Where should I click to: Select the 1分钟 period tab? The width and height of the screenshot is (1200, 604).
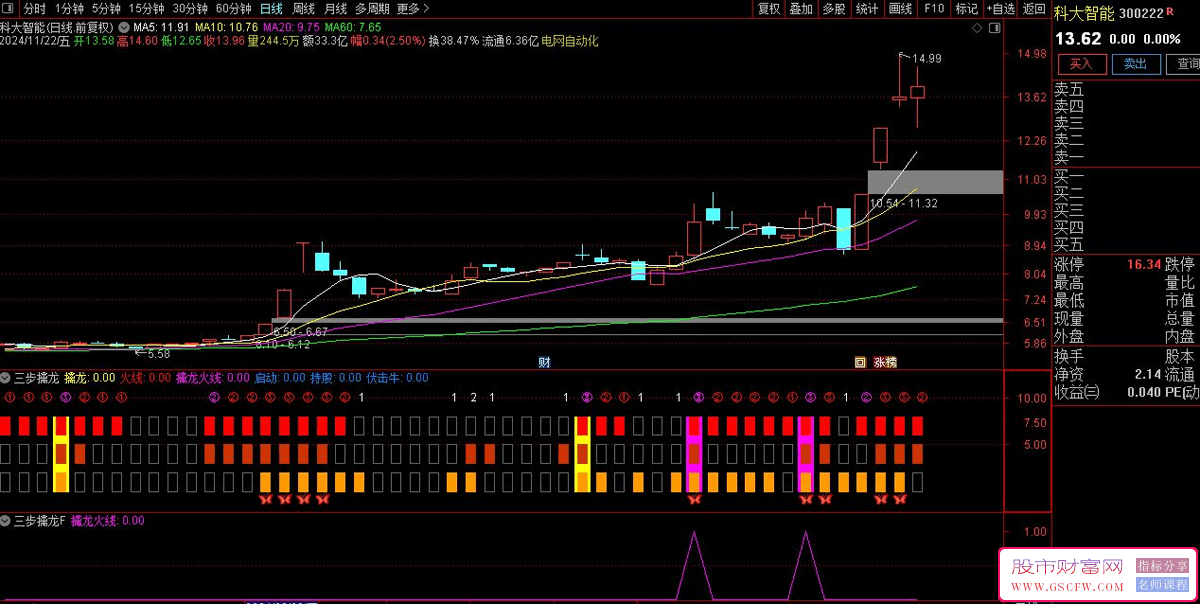(x=70, y=8)
